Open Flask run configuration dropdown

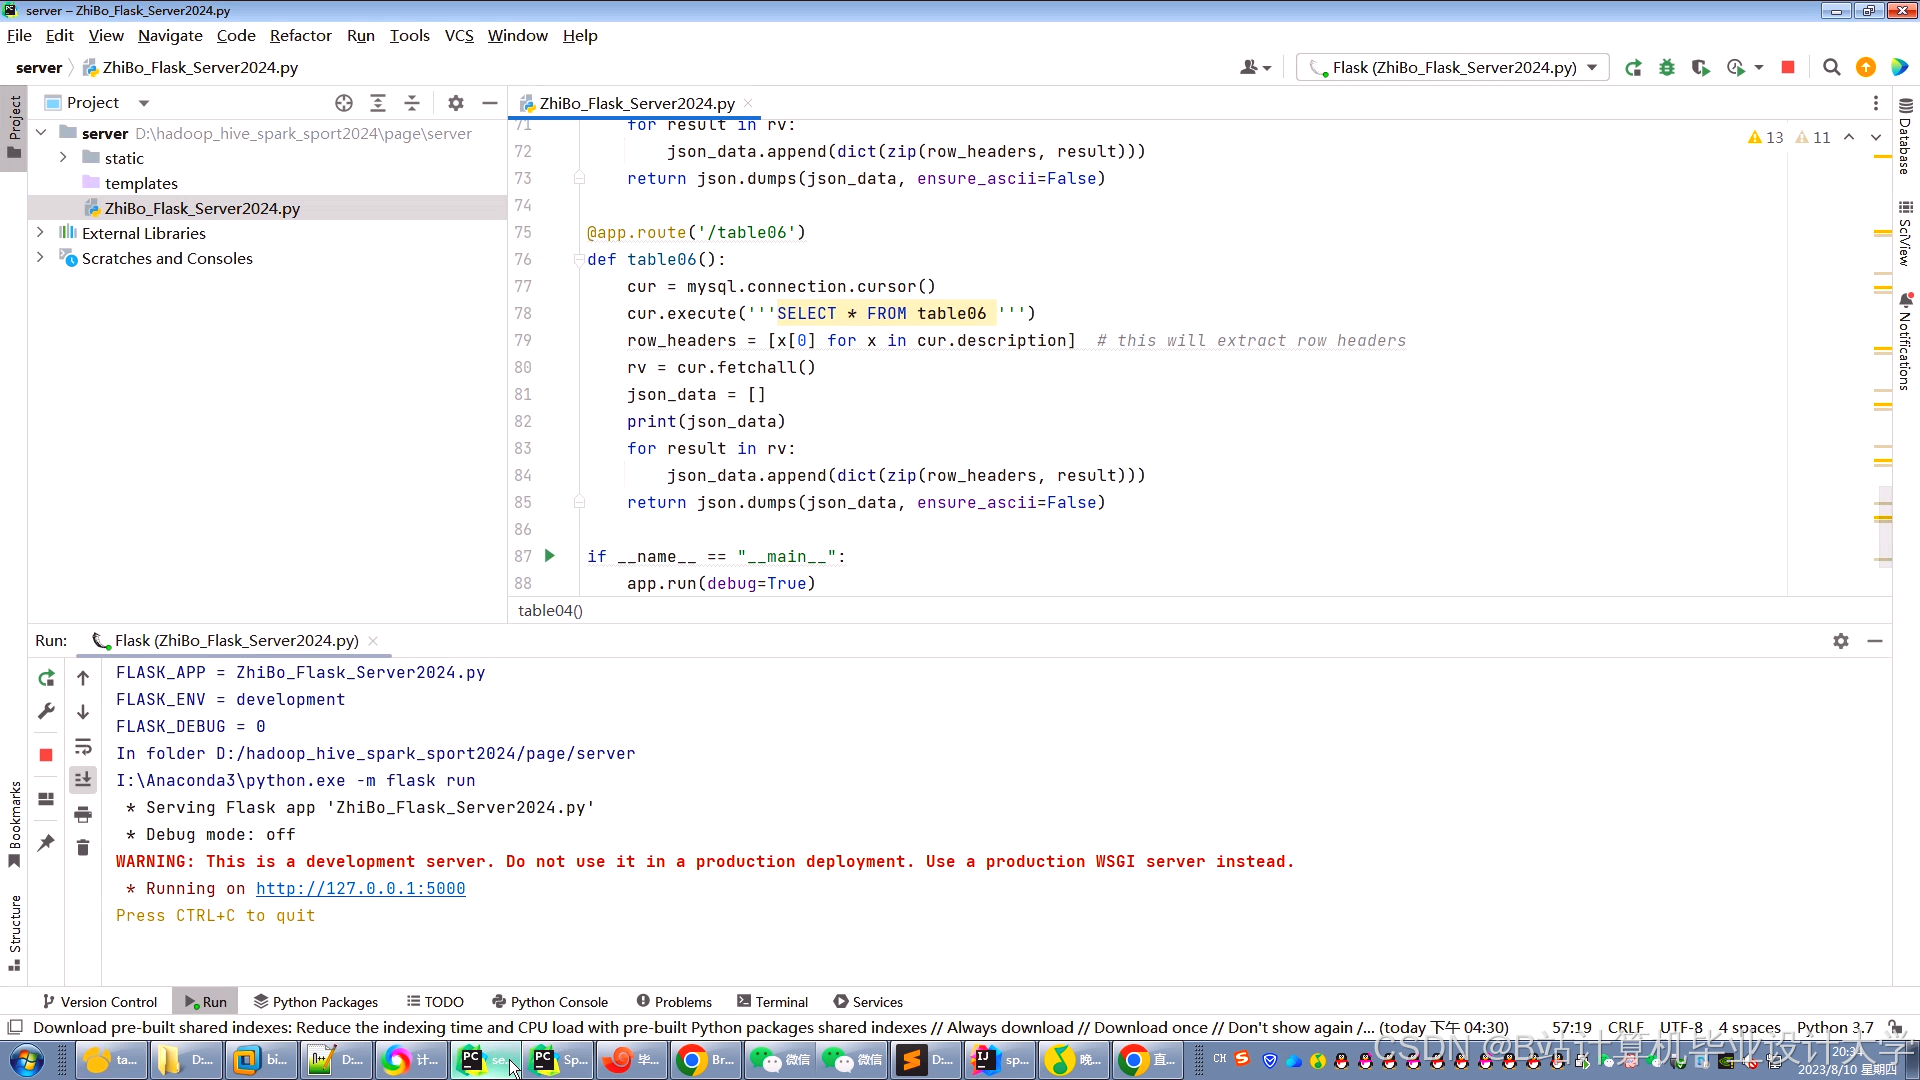point(1592,68)
